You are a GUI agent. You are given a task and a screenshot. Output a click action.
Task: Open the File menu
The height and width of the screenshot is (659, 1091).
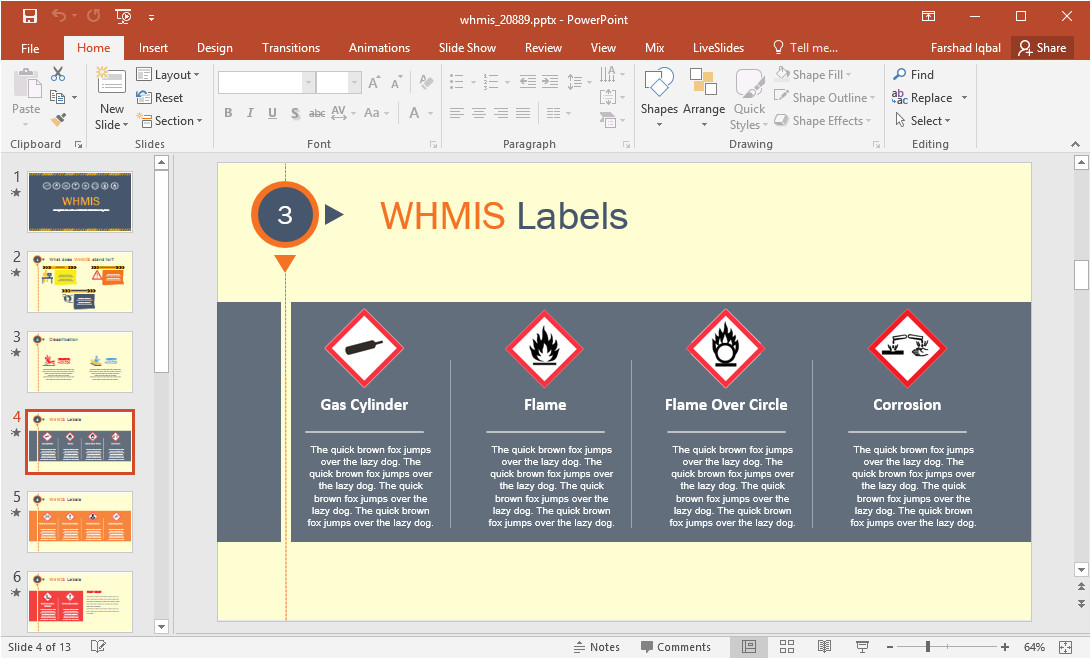click(30, 48)
